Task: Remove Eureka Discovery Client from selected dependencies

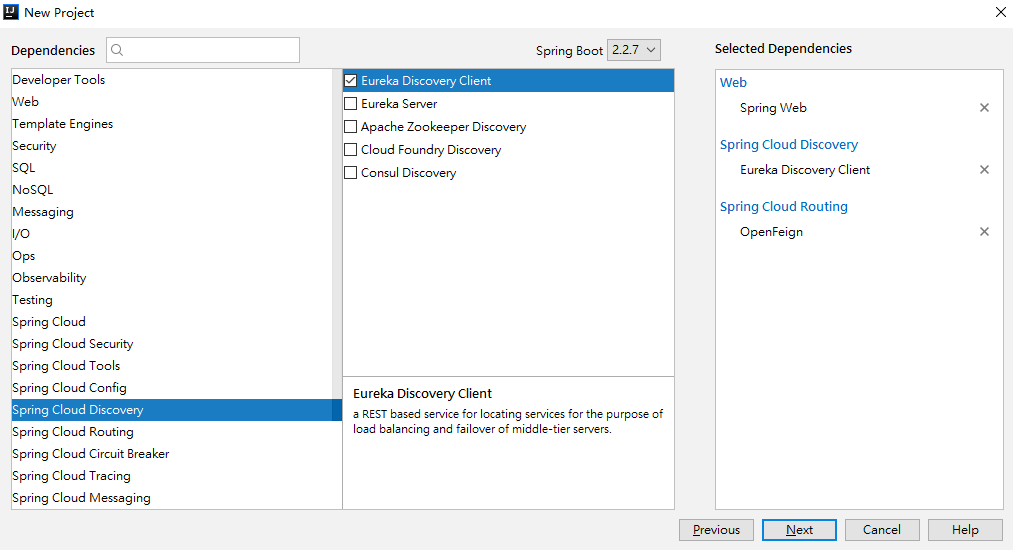Action: point(984,170)
